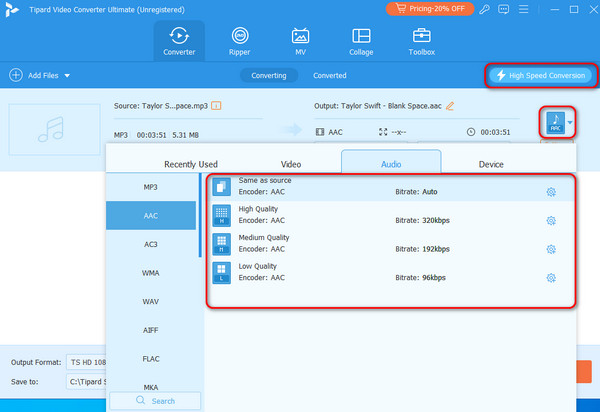Edit output file name pencil icon
This screenshot has height=412, width=600.
450,106
